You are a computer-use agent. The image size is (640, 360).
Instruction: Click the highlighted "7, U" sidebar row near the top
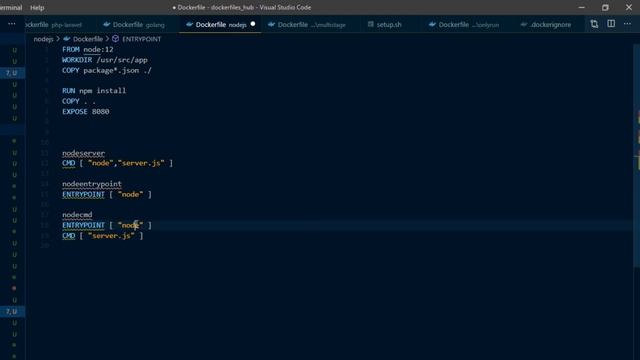pos(12,73)
